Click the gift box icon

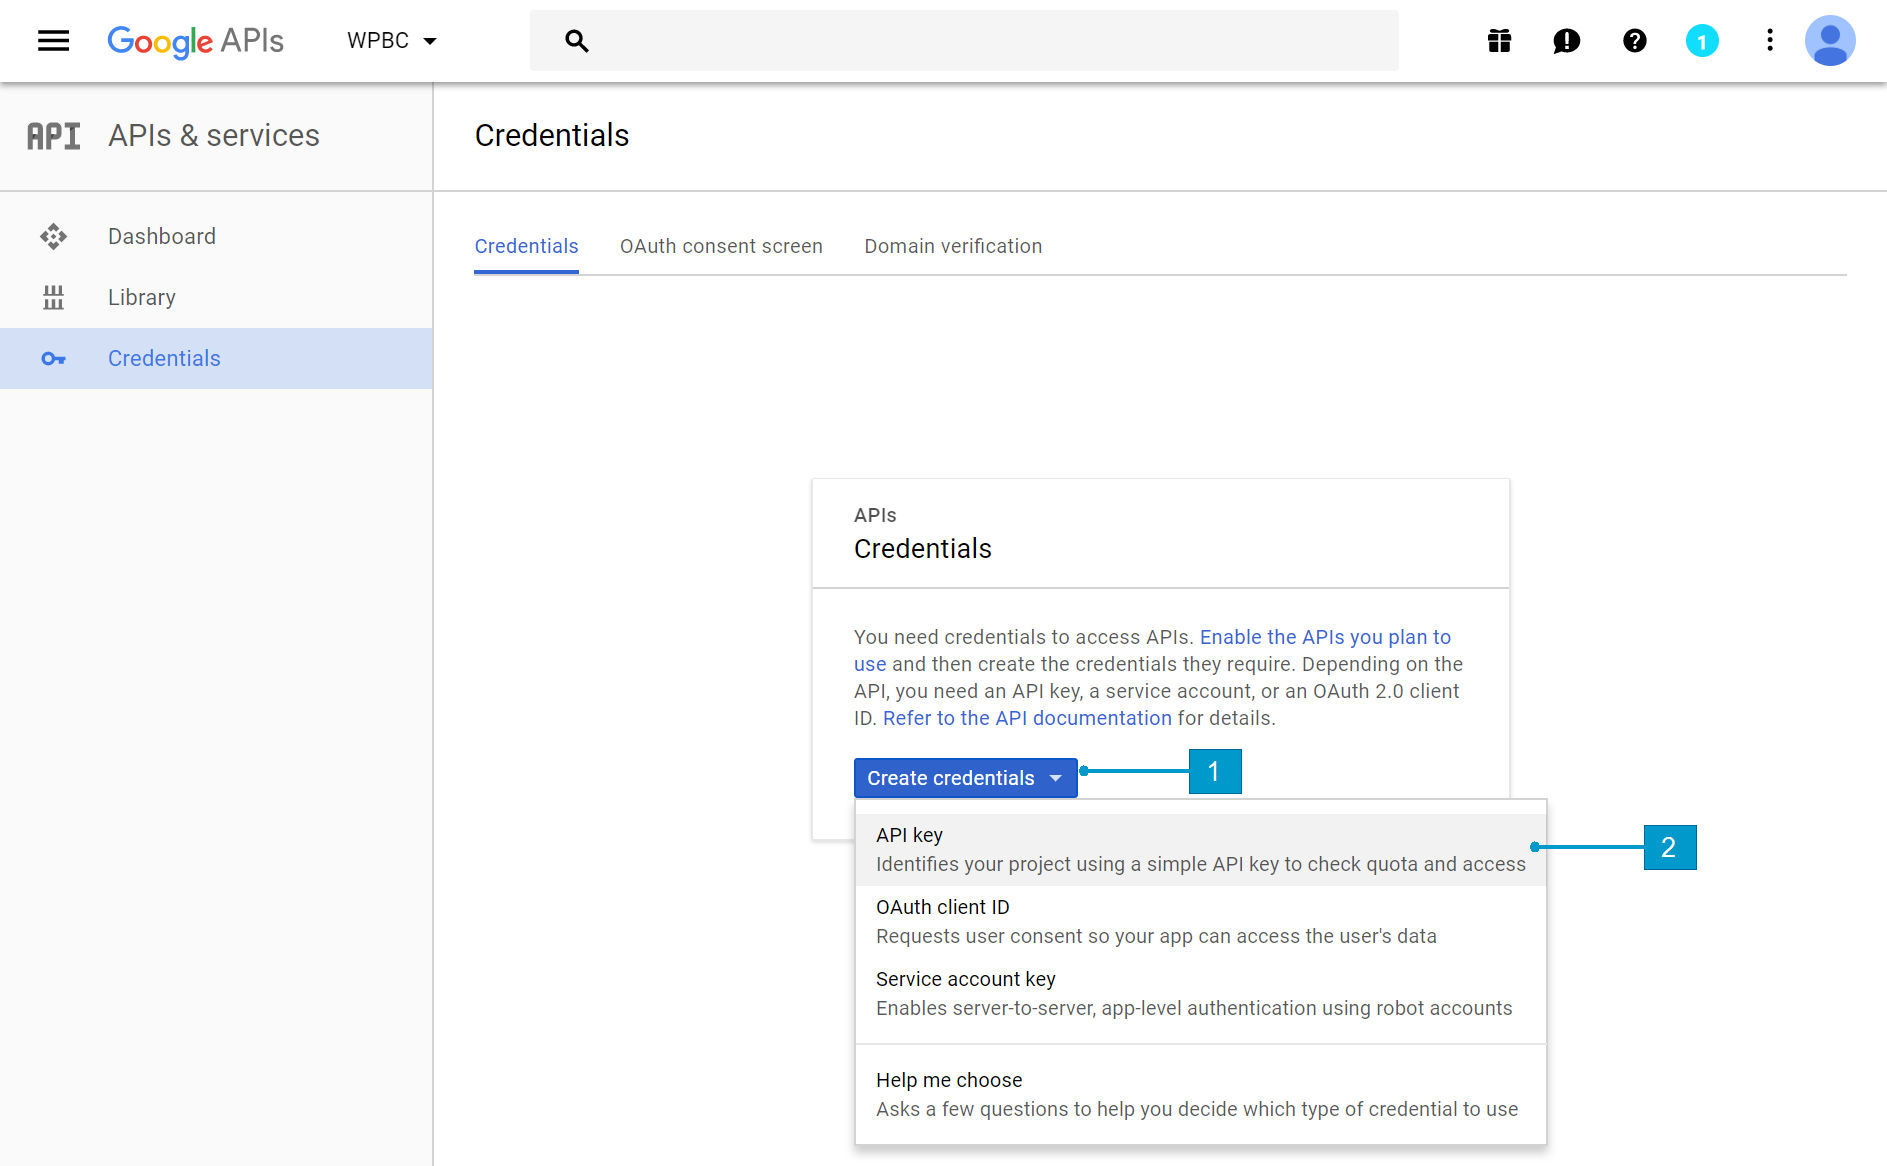click(1499, 41)
